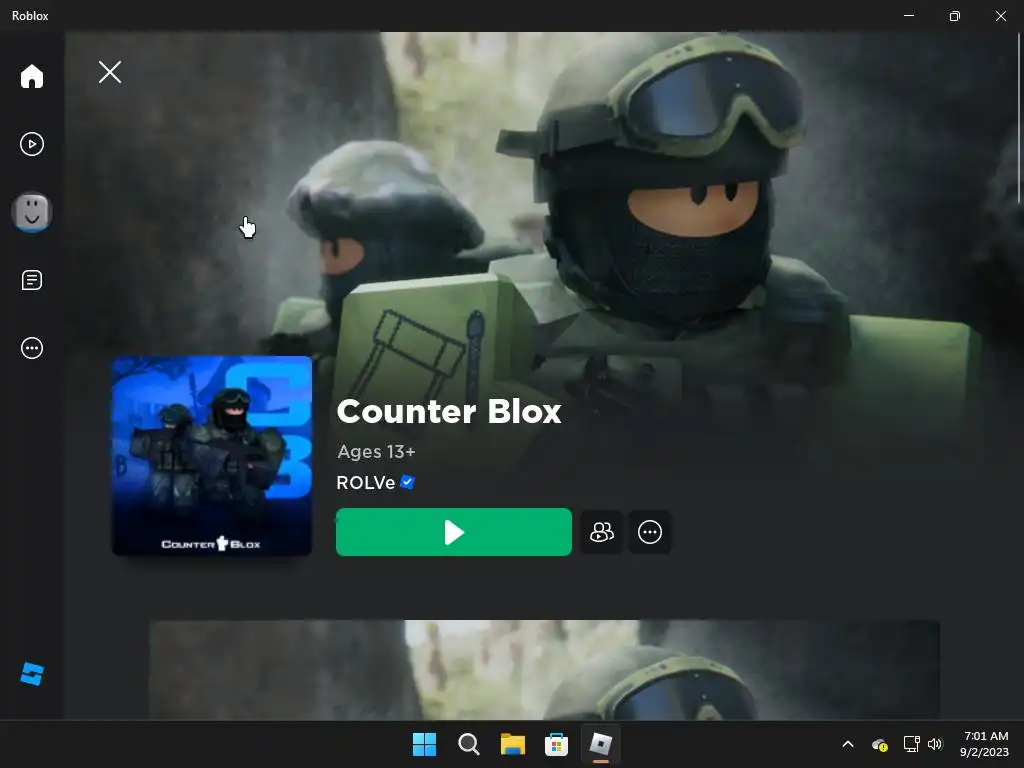The height and width of the screenshot is (768, 1024).
Task: Open Windows Search from the taskbar
Action: tap(469, 744)
